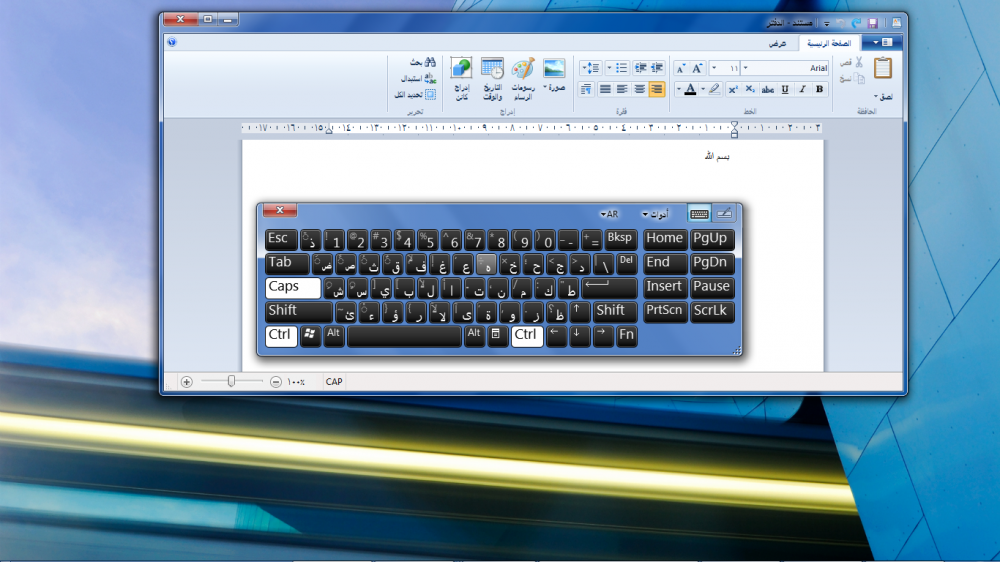The image size is (1000, 562).
Task: Click the Bold formatting button
Action: (820, 89)
